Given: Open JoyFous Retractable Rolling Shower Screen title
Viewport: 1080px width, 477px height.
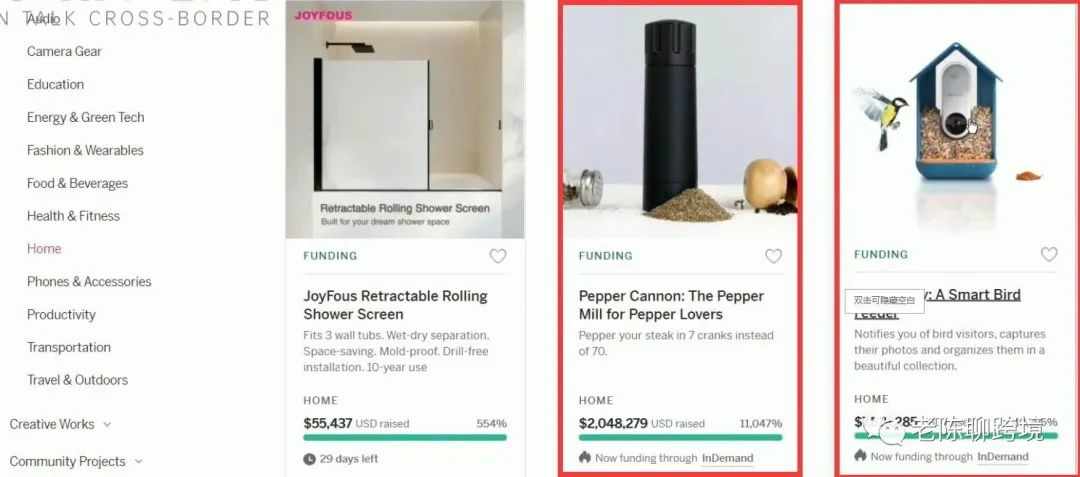Looking at the screenshot, I should point(395,305).
